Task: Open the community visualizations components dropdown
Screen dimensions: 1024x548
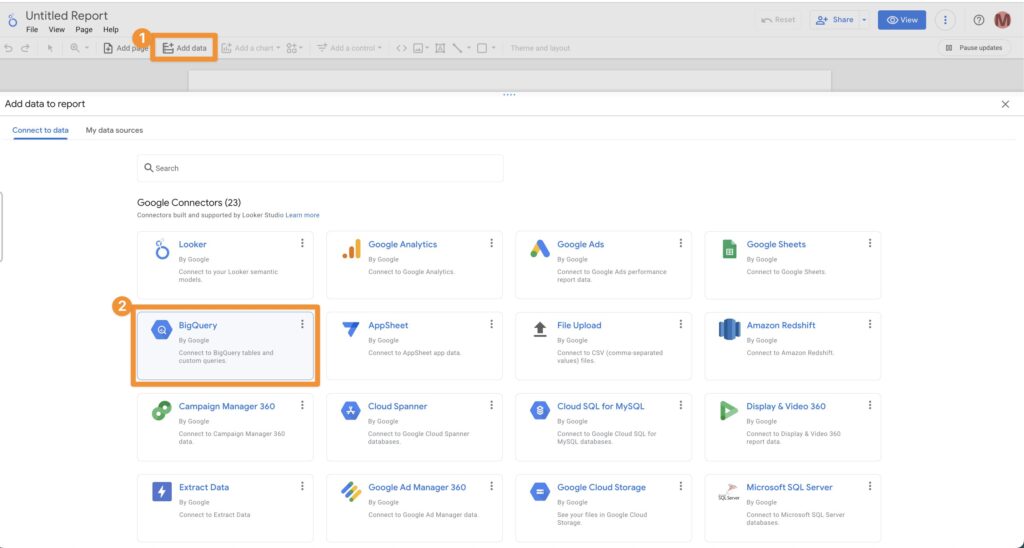Action: pyautogui.click(x=295, y=48)
